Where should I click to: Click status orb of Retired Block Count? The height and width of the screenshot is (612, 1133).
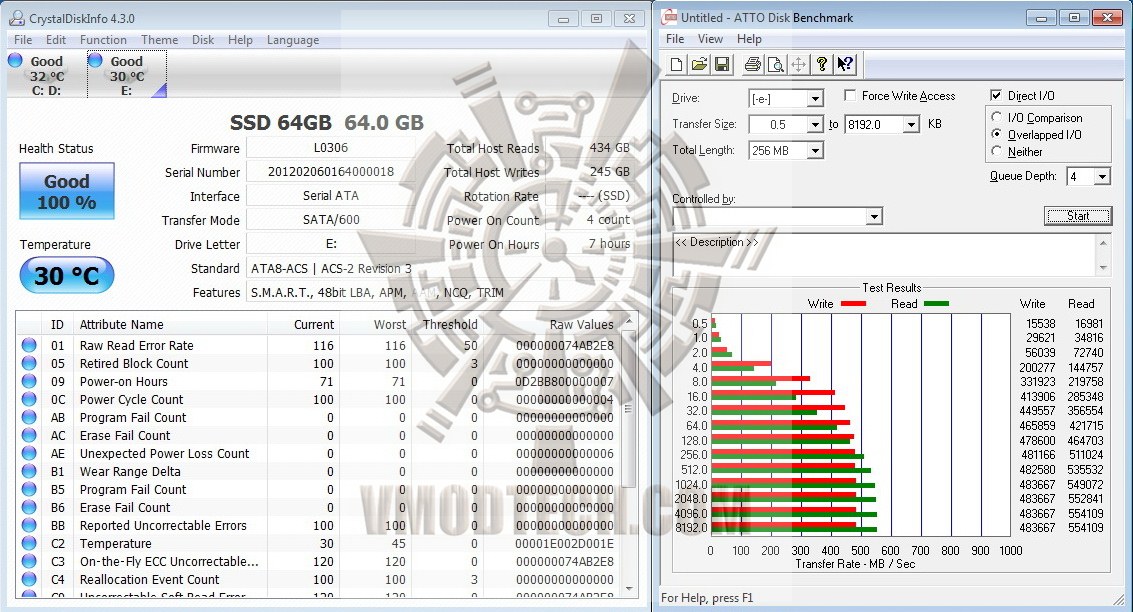click(x=29, y=363)
